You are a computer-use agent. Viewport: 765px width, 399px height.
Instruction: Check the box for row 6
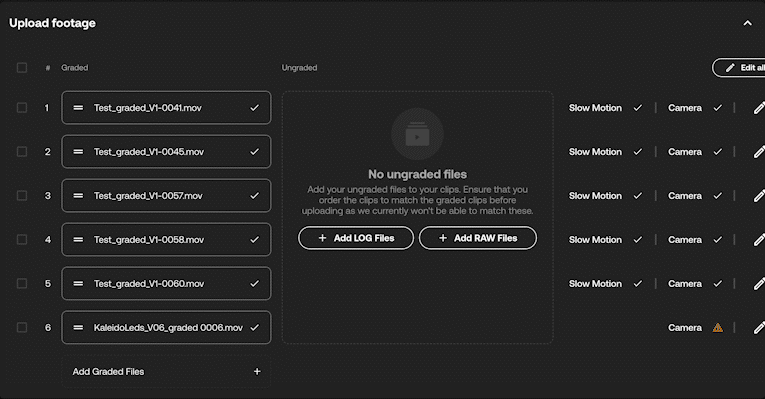click(x=22, y=327)
